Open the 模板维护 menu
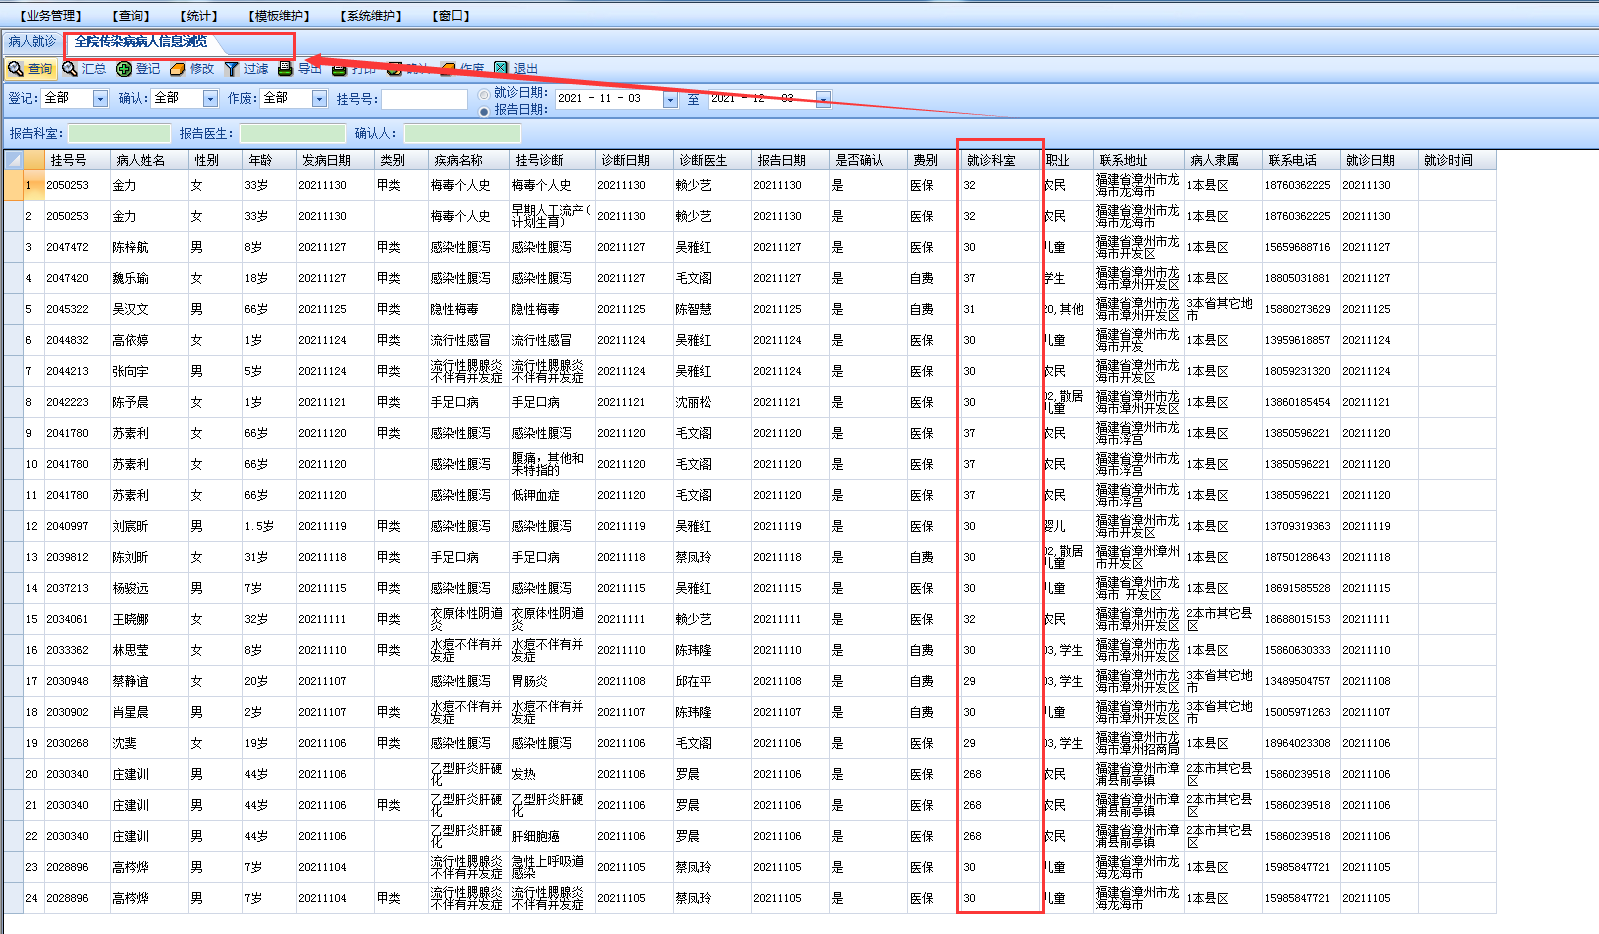The image size is (1599, 934). click(x=279, y=16)
